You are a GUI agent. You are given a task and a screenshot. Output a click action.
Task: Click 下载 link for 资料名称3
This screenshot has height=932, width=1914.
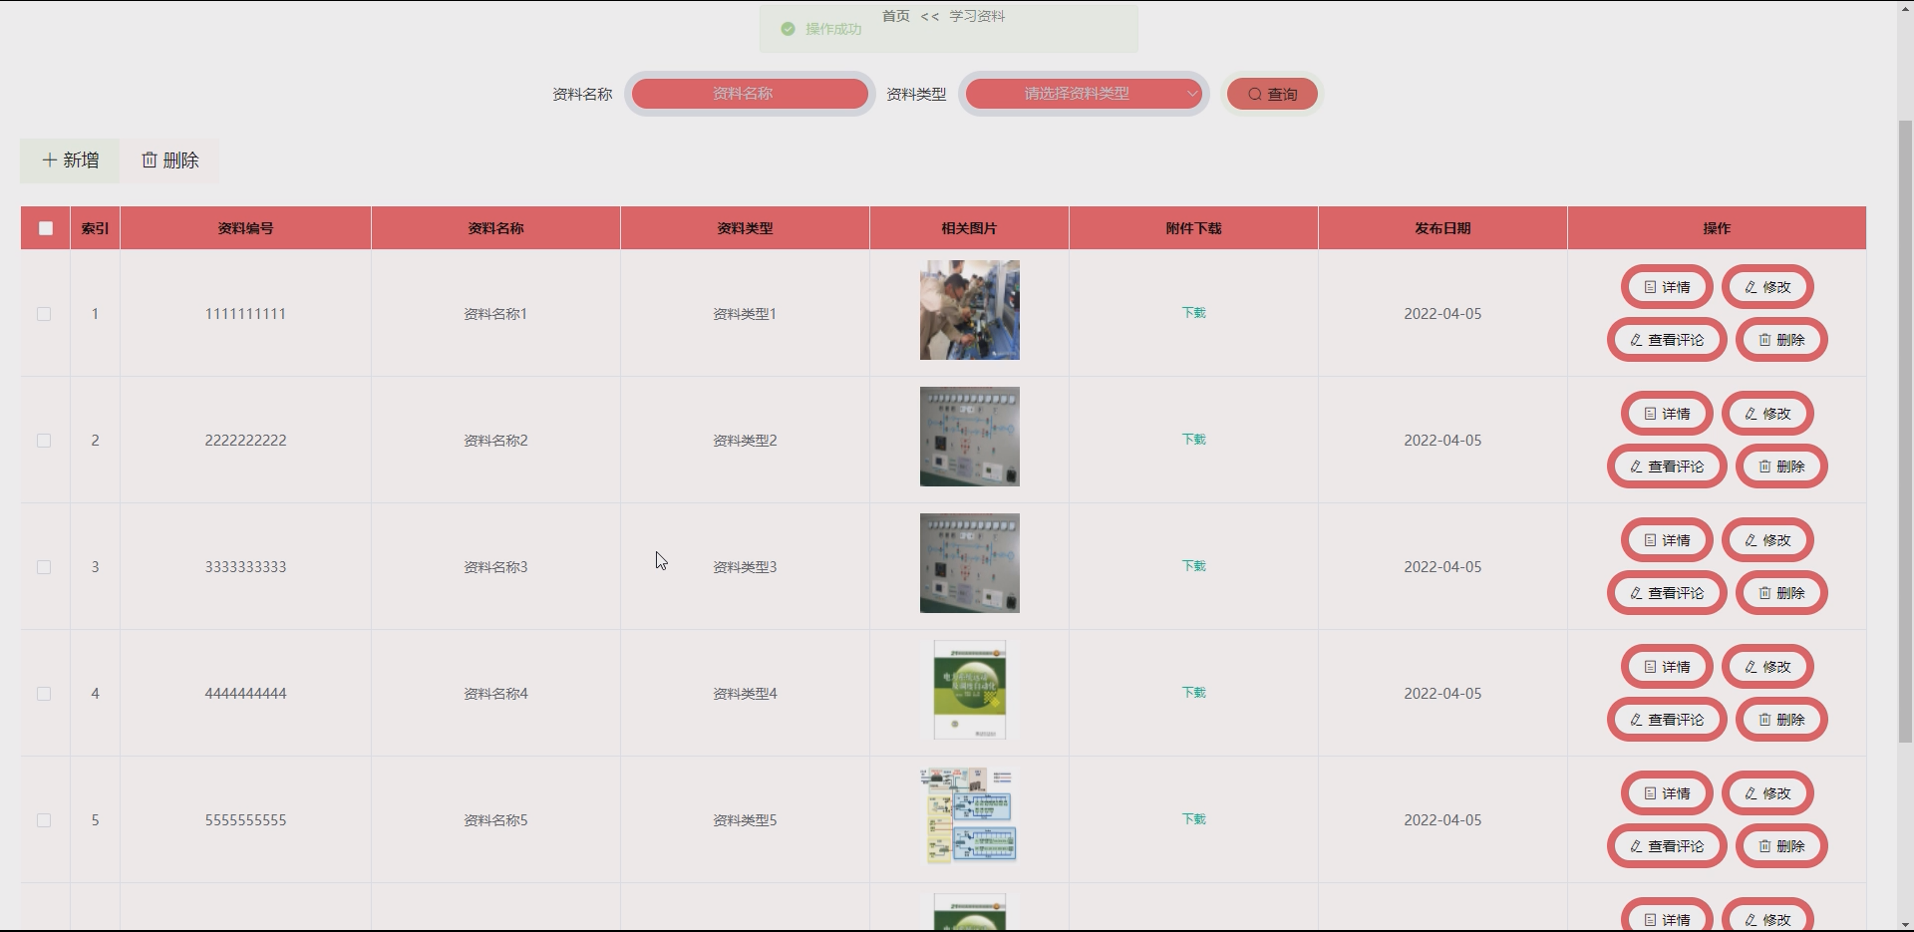[x=1194, y=566]
